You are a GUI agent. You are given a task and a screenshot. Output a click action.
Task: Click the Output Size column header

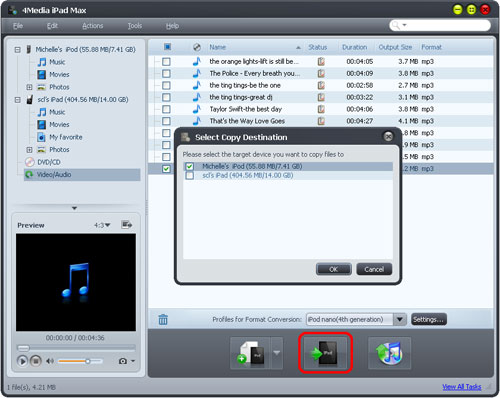(x=395, y=47)
